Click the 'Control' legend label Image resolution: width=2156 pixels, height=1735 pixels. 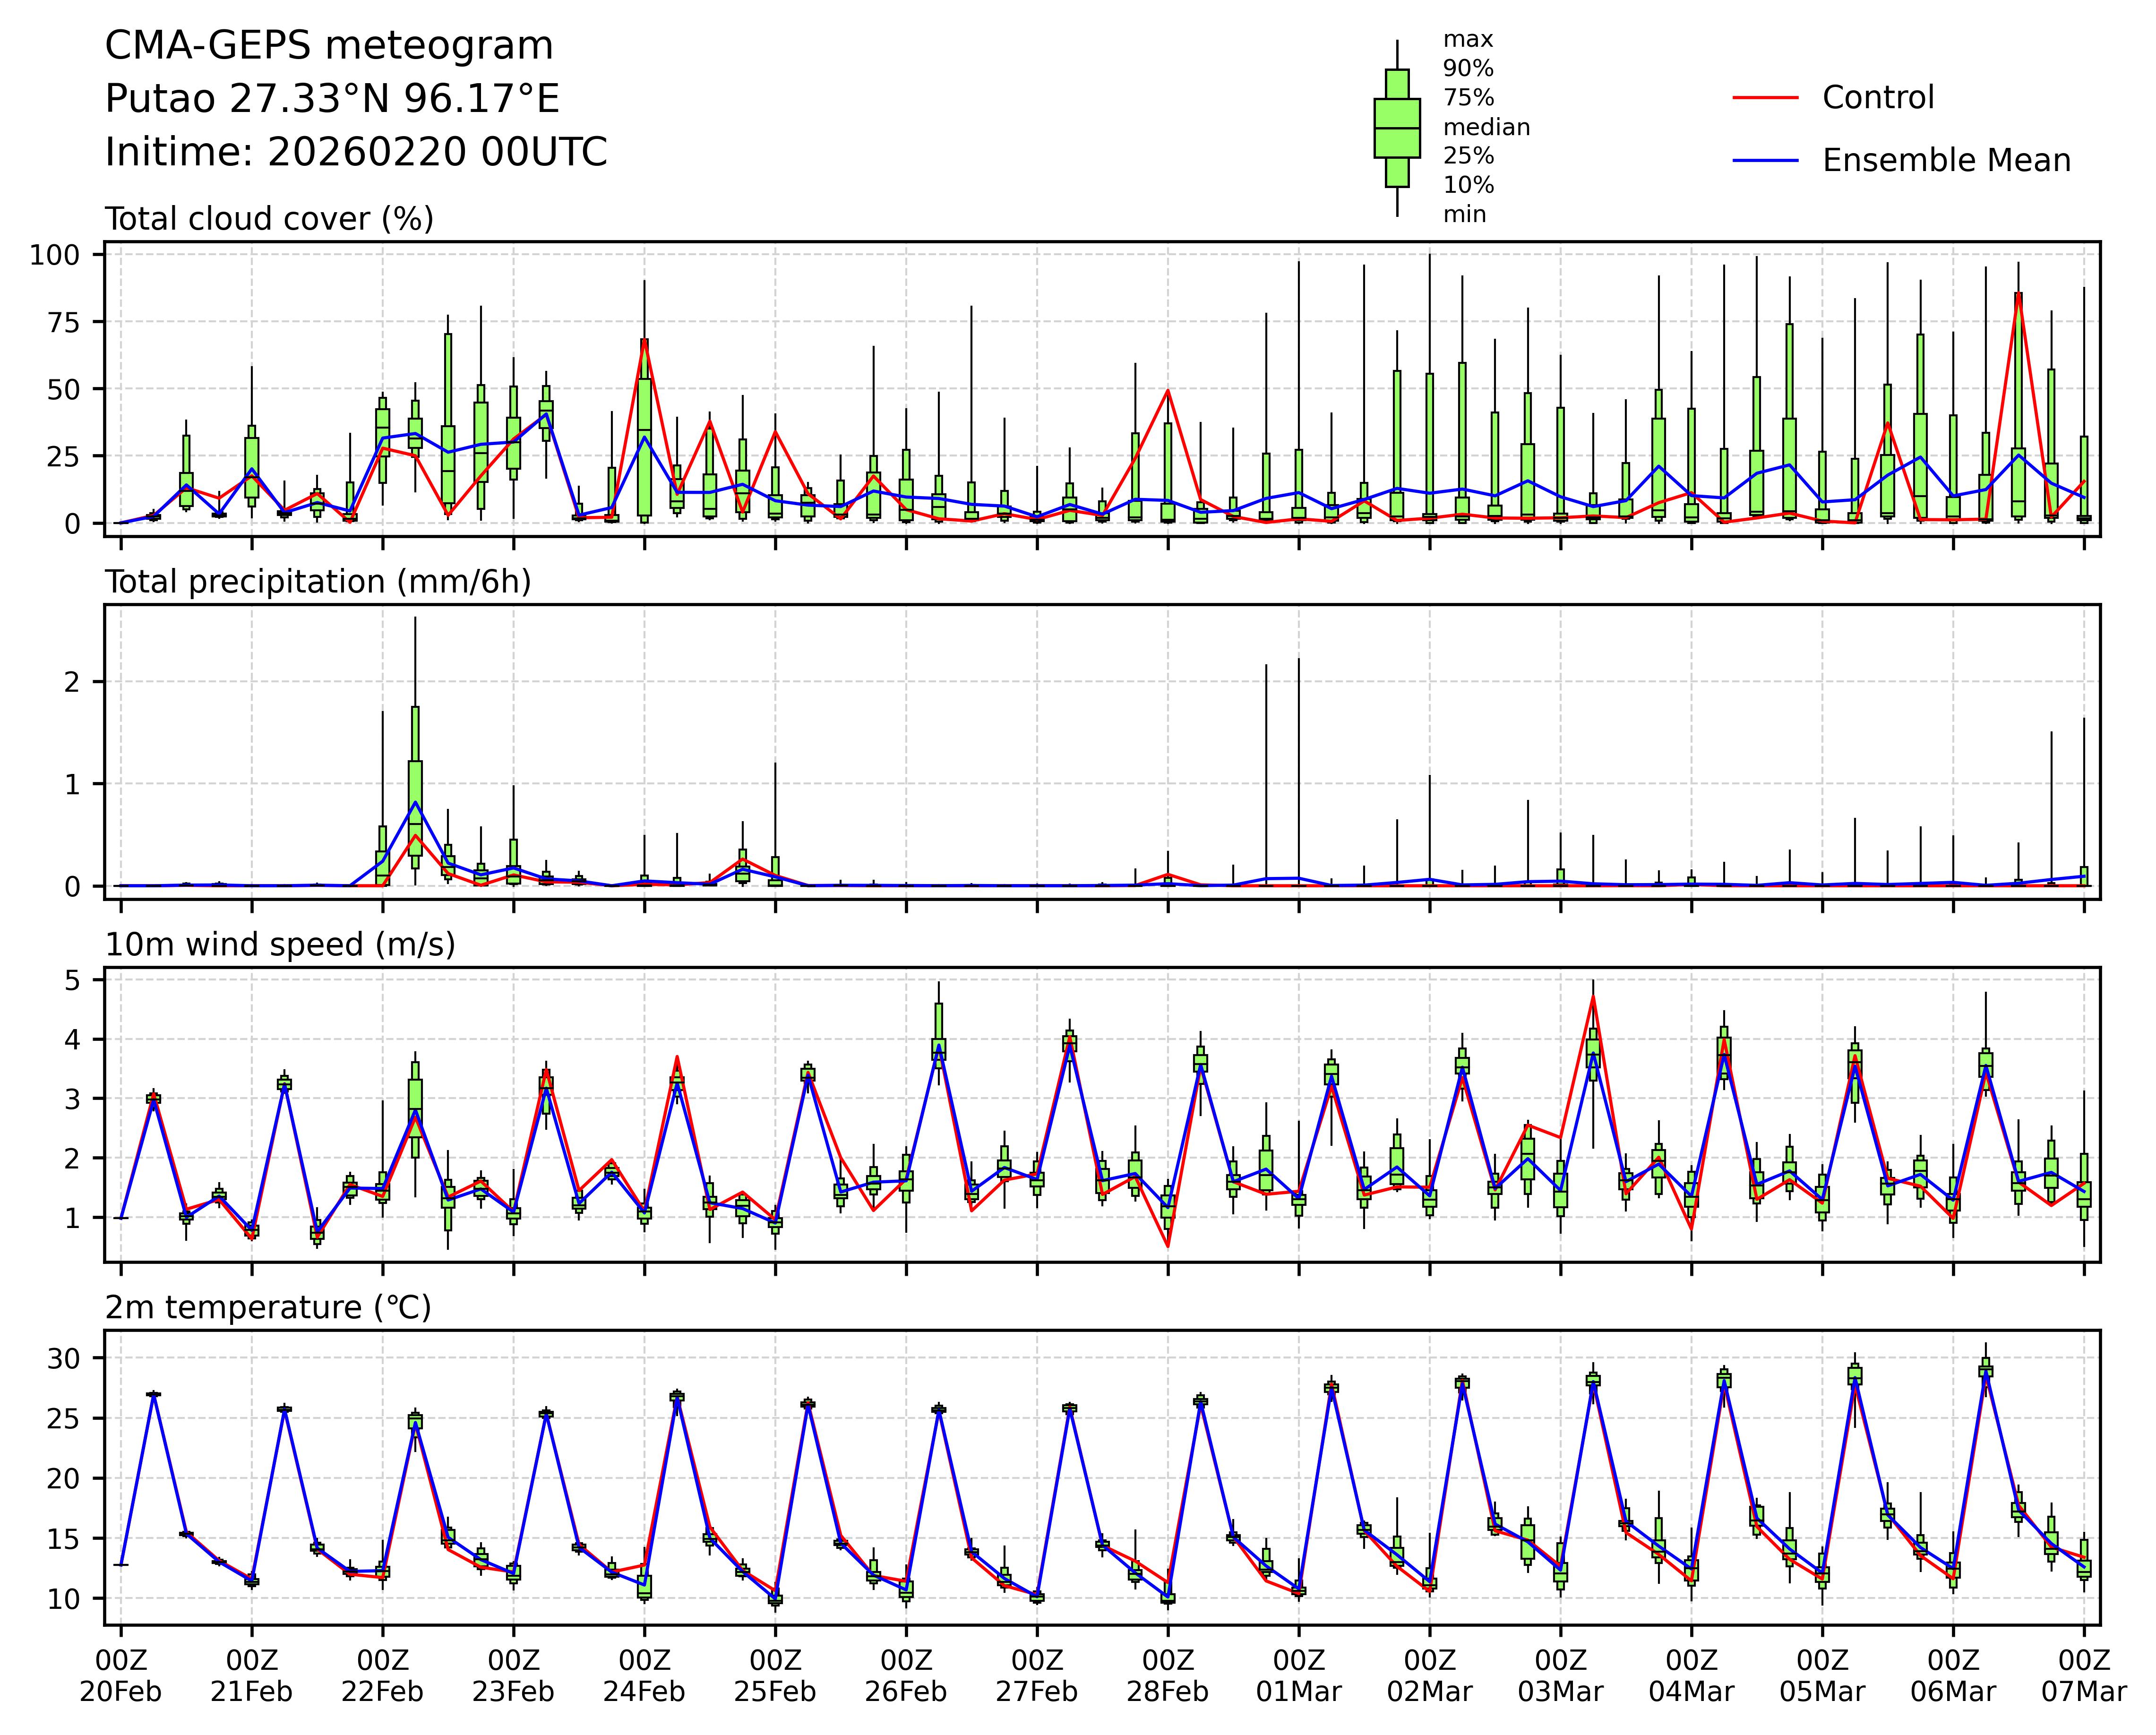point(1878,98)
